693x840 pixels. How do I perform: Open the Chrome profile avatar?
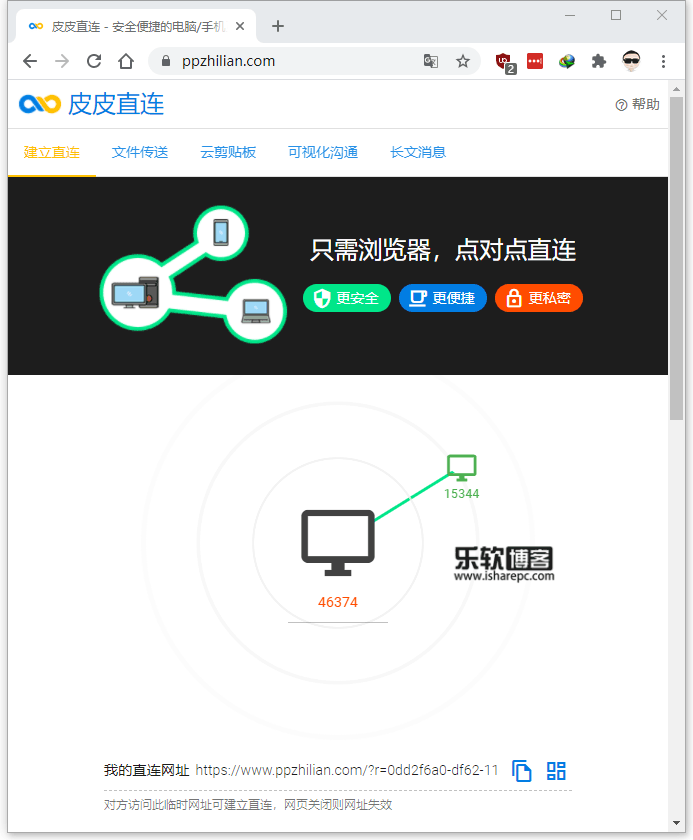(x=632, y=61)
